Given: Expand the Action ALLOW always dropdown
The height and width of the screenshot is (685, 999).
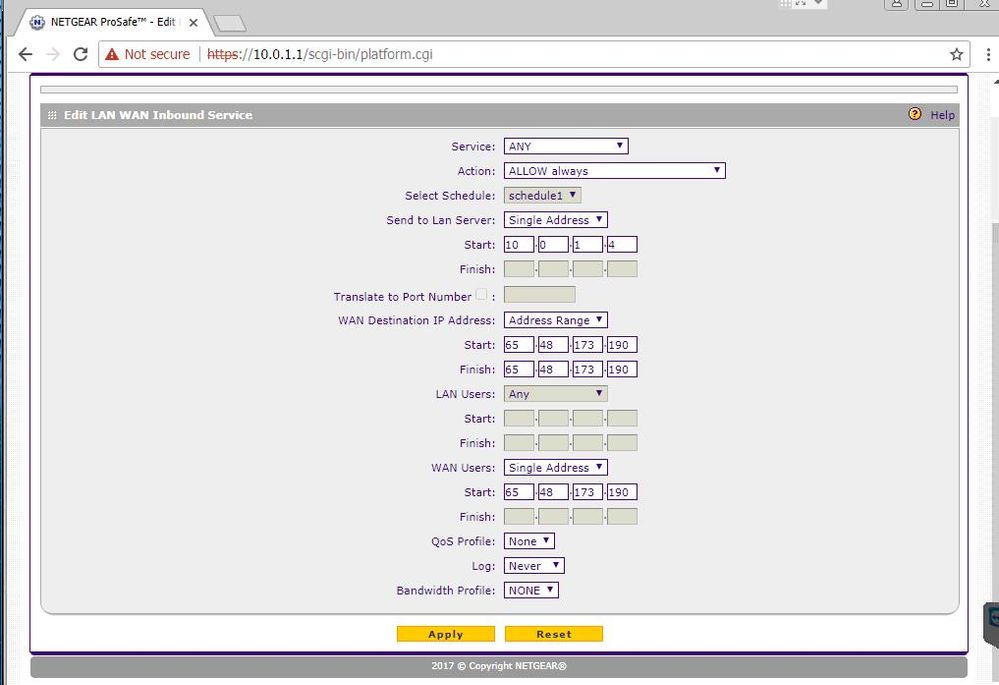Looking at the screenshot, I should tap(614, 171).
